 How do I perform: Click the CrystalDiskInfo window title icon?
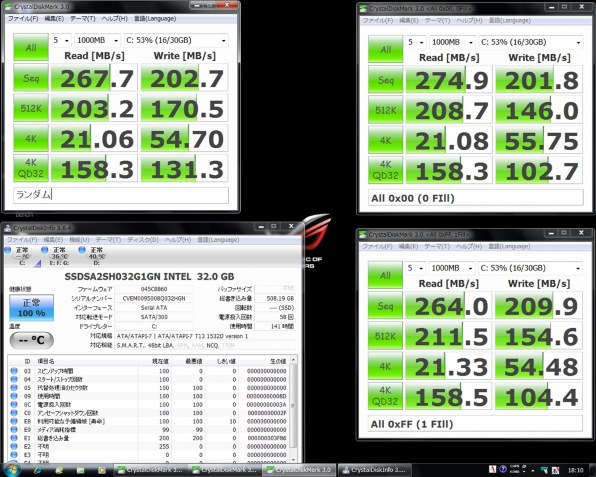[8, 228]
